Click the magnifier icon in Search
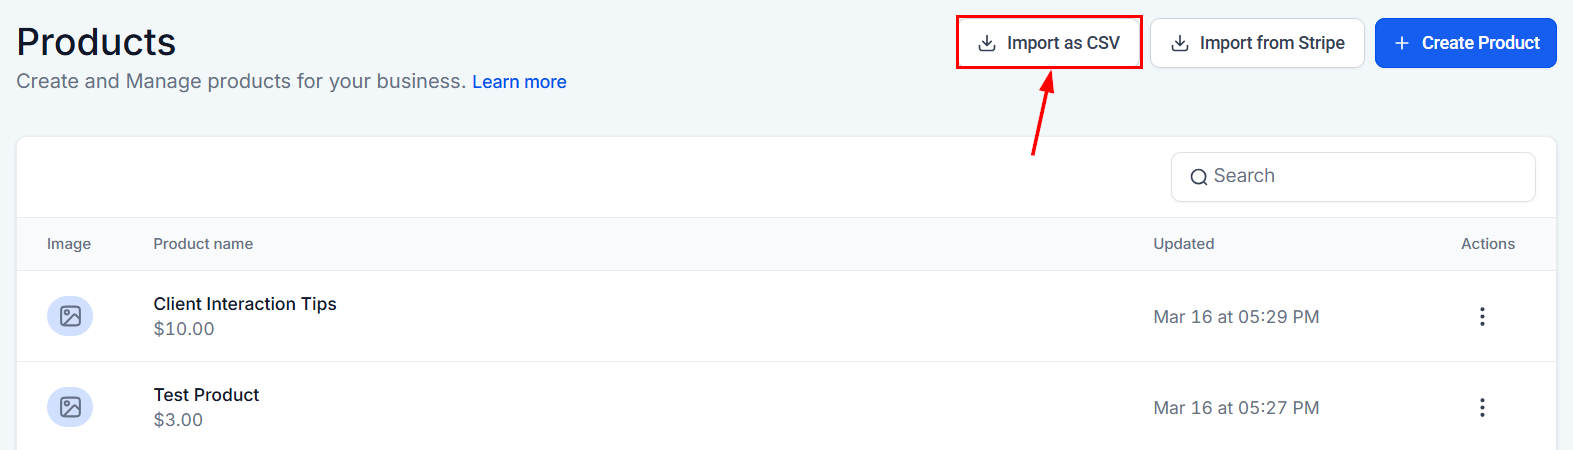Viewport: 1573px width, 450px height. pyautogui.click(x=1198, y=177)
